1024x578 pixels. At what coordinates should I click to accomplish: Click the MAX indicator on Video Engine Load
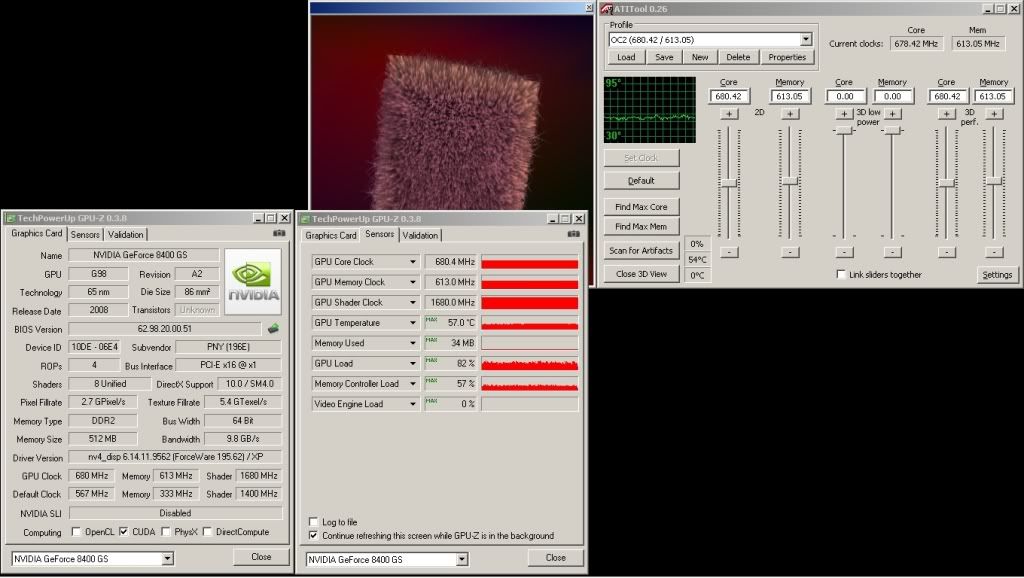431,403
